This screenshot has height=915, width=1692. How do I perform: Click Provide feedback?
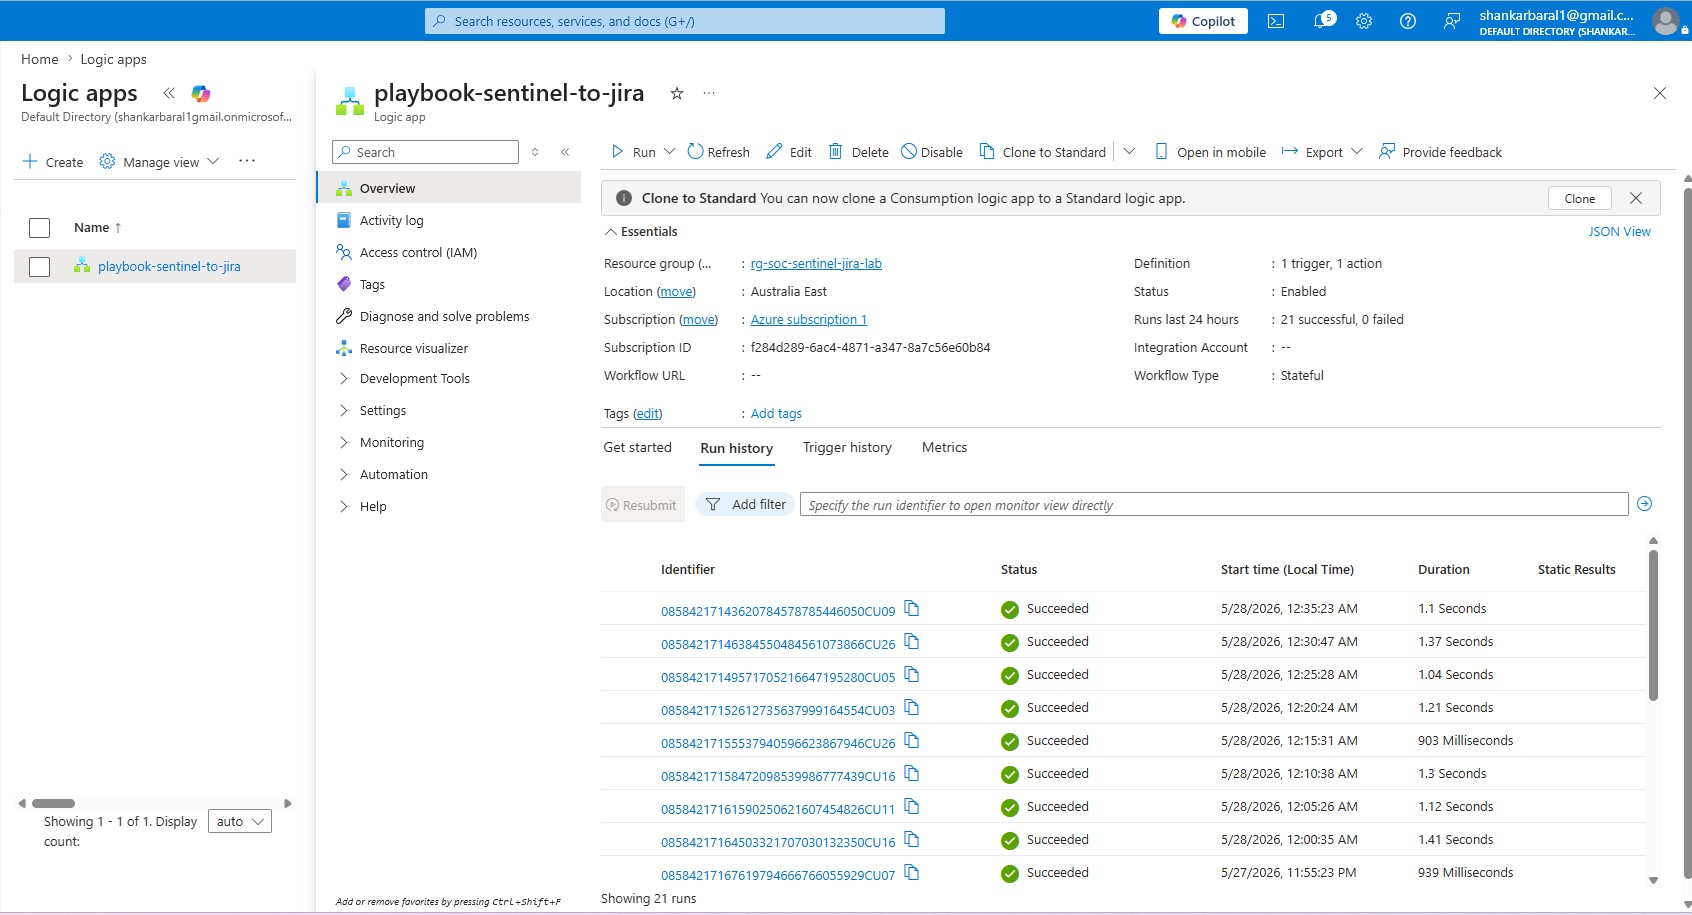point(1440,152)
